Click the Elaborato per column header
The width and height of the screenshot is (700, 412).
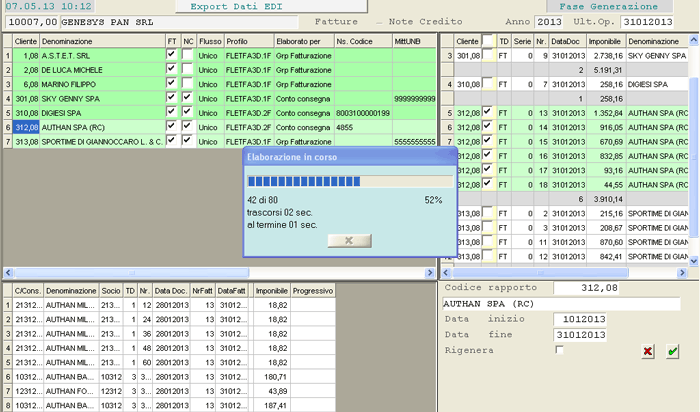[304, 41]
